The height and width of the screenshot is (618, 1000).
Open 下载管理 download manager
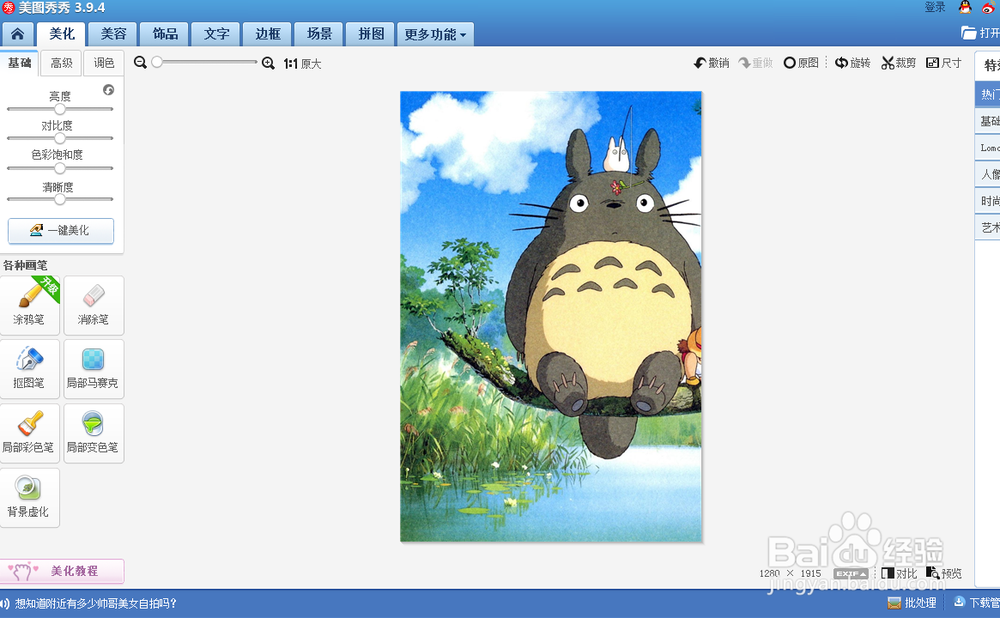(x=976, y=603)
